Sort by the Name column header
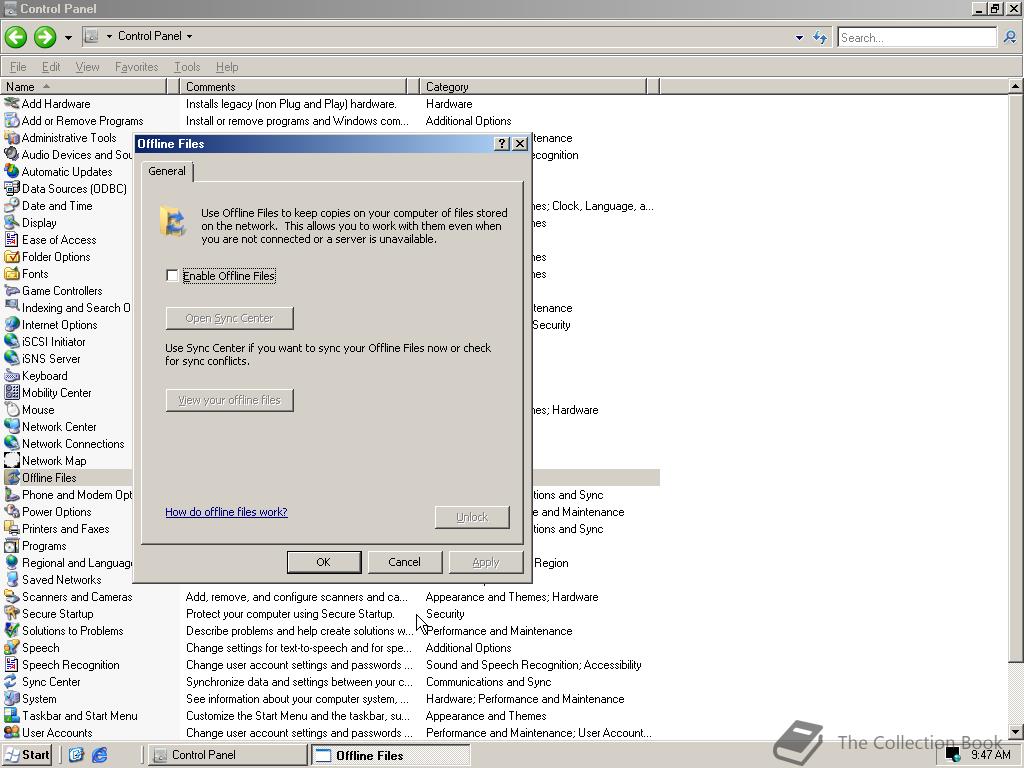This screenshot has height=768, width=1024. click(84, 86)
